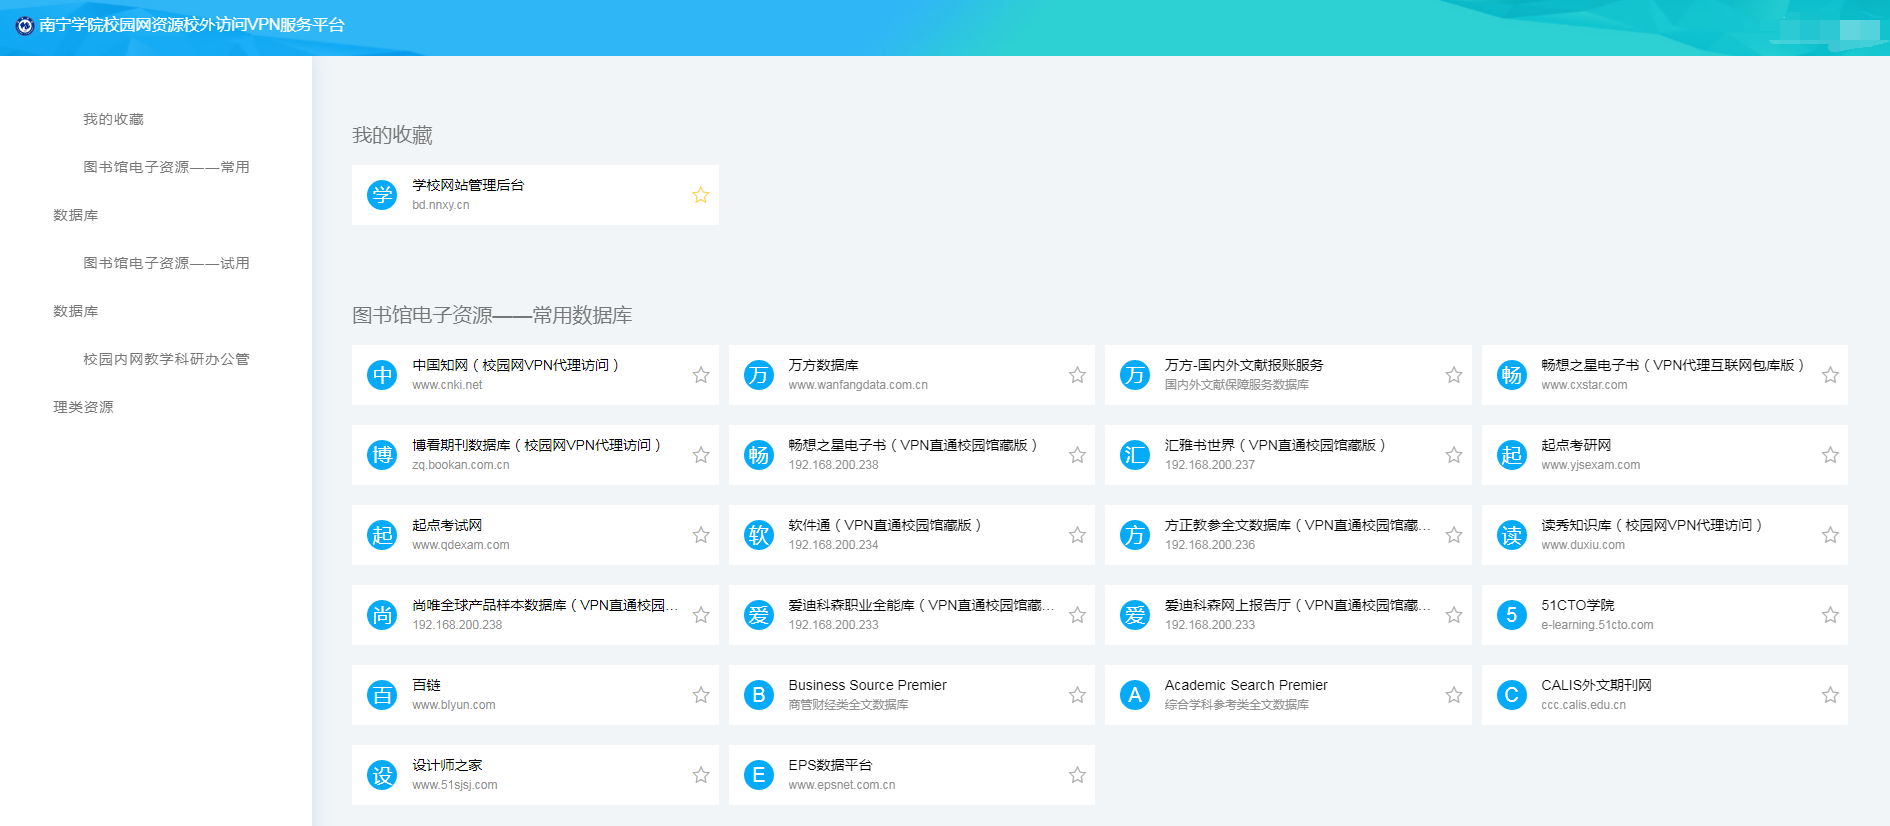The height and width of the screenshot is (826, 1890).
Task: Click the platform logo in the header
Action: pyautogui.click(x=25, y=25)
